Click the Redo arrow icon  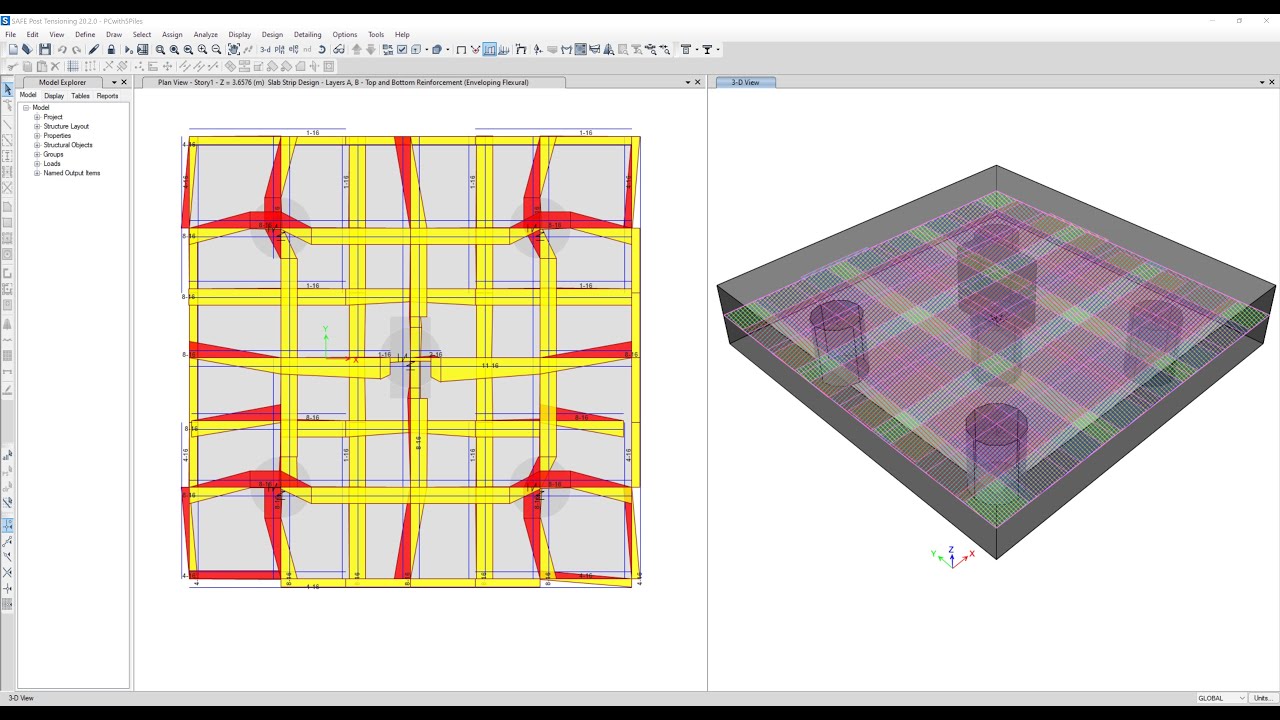pyautogui.click(x=76, y=49)
